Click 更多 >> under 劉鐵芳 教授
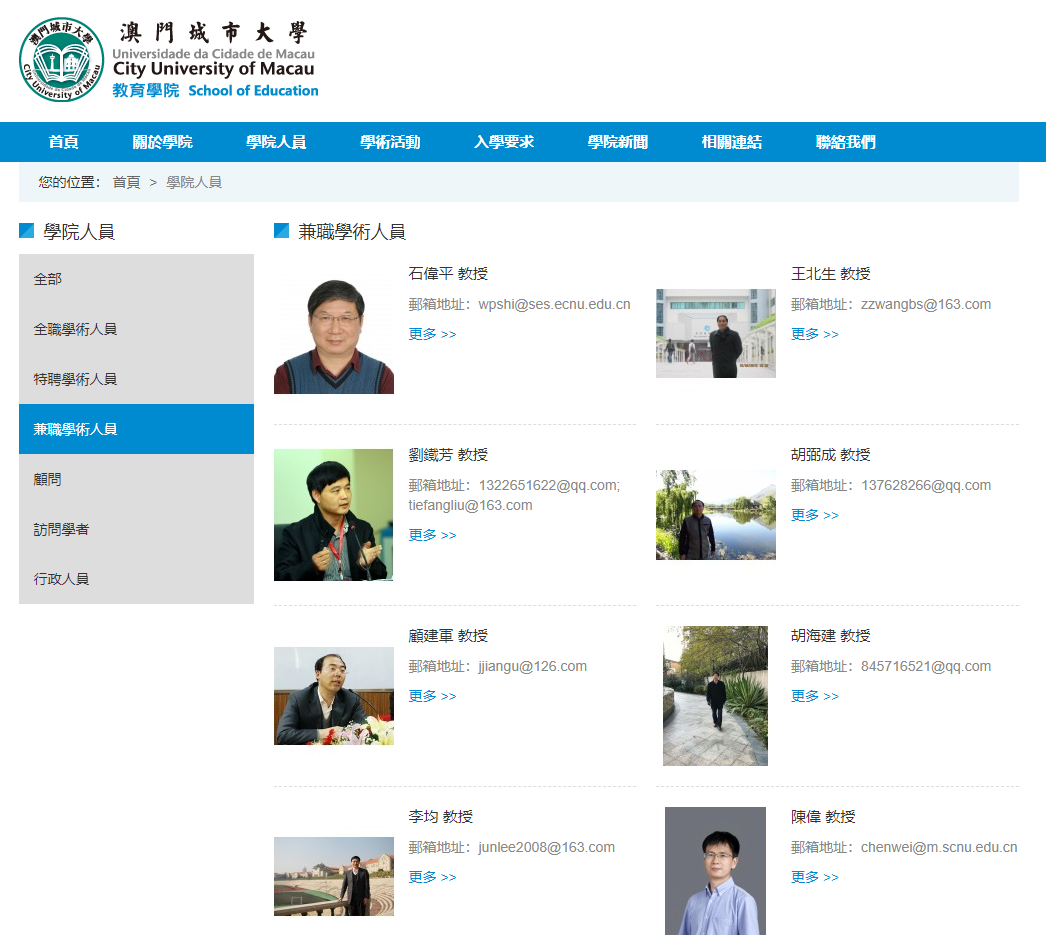Image resolution: width=1046 pixels, height=935 pixels. pos(432,535)
